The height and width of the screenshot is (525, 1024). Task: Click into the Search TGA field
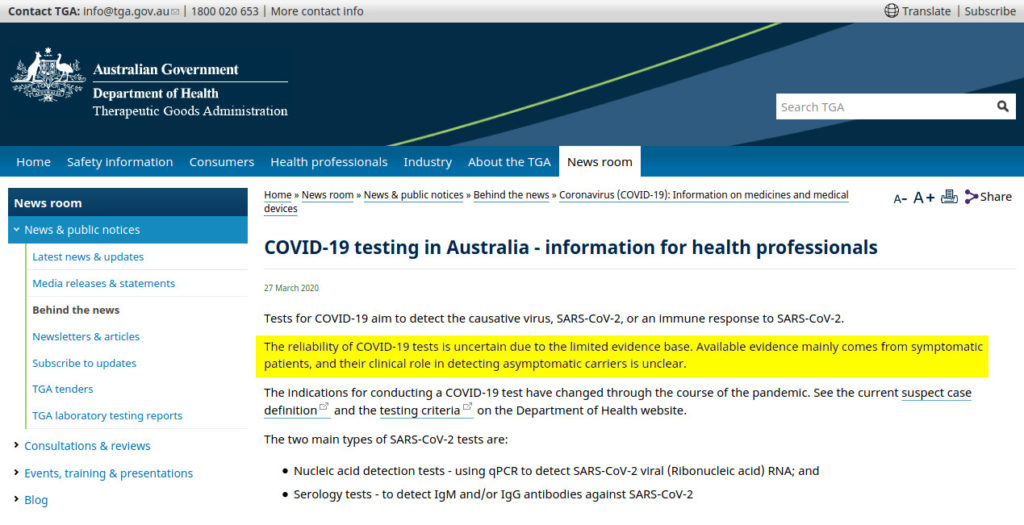tap(882, 106)
